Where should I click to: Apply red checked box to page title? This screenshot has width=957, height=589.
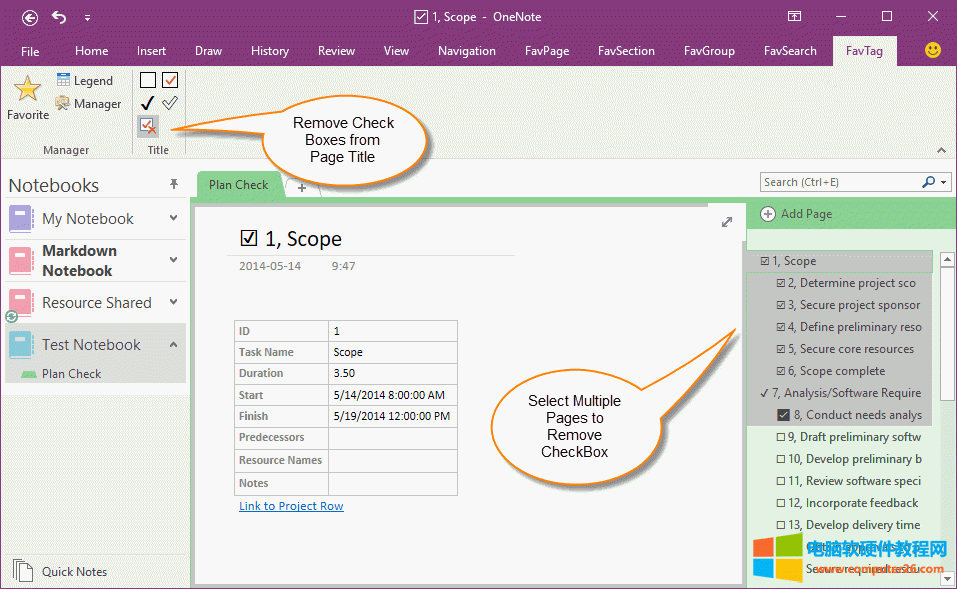tap(170, 80)
